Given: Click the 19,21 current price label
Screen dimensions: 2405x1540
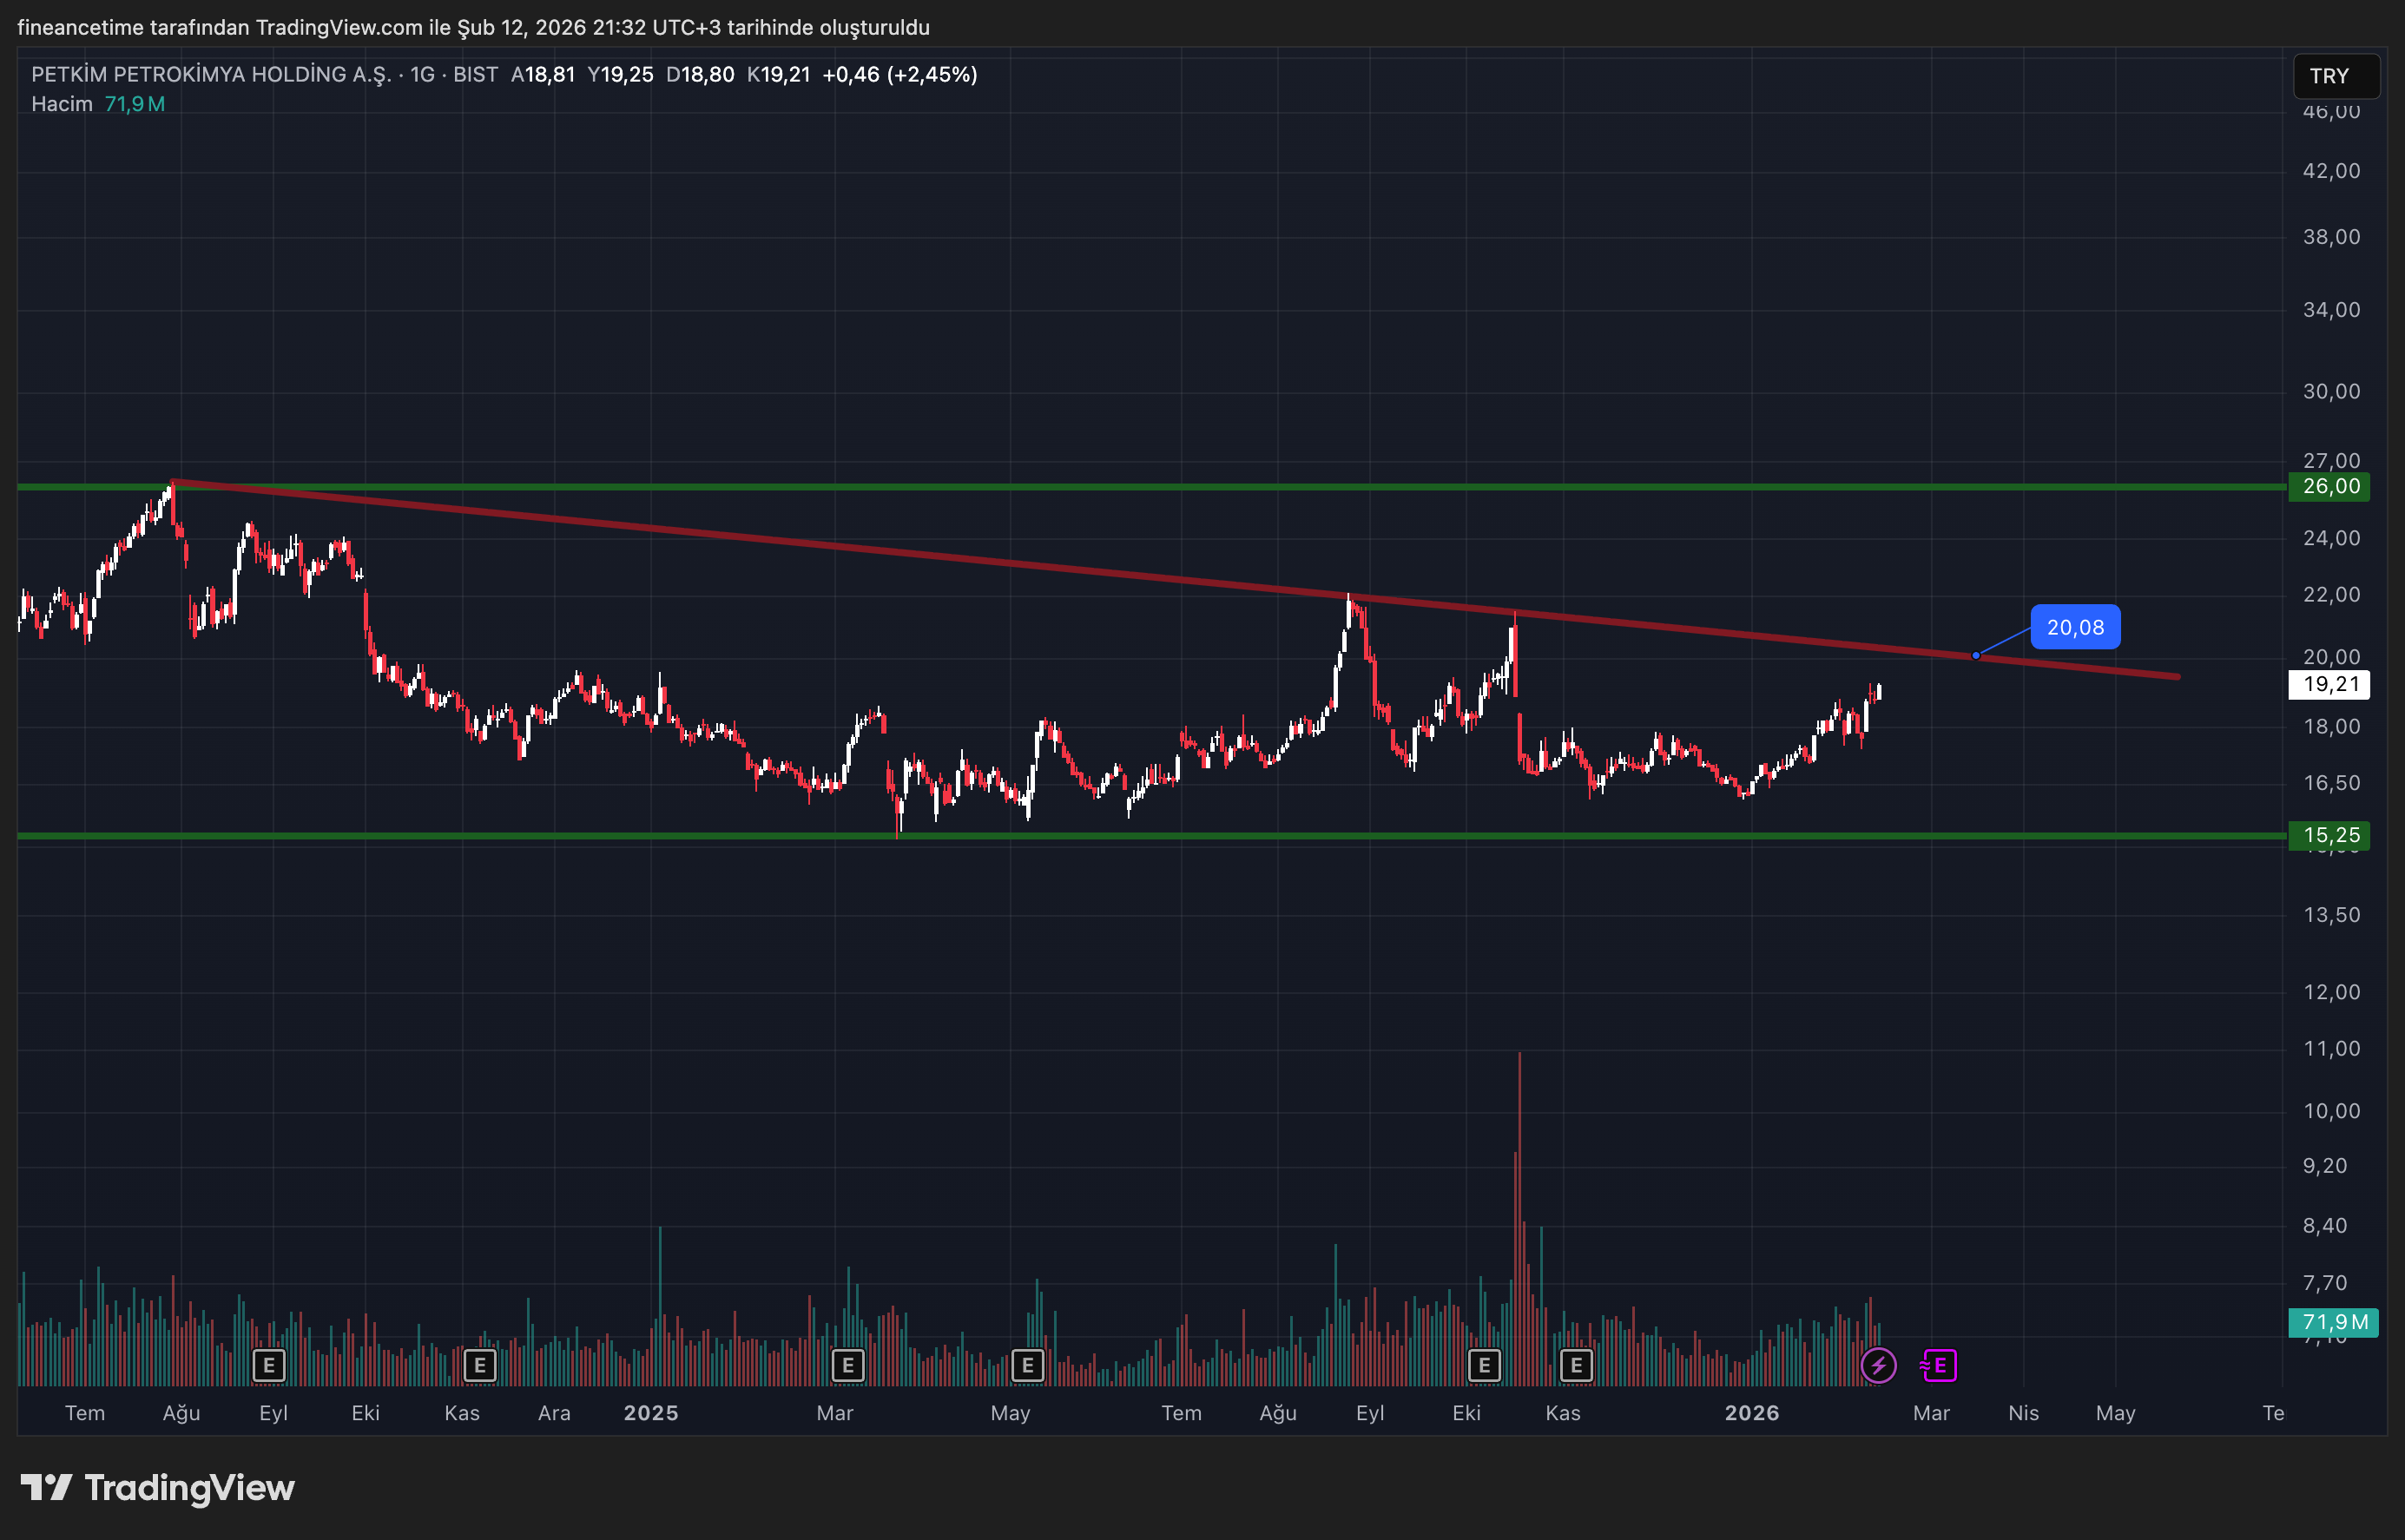Looking at the screenshot, I should pyautogui.click(x=2329, y=685).
